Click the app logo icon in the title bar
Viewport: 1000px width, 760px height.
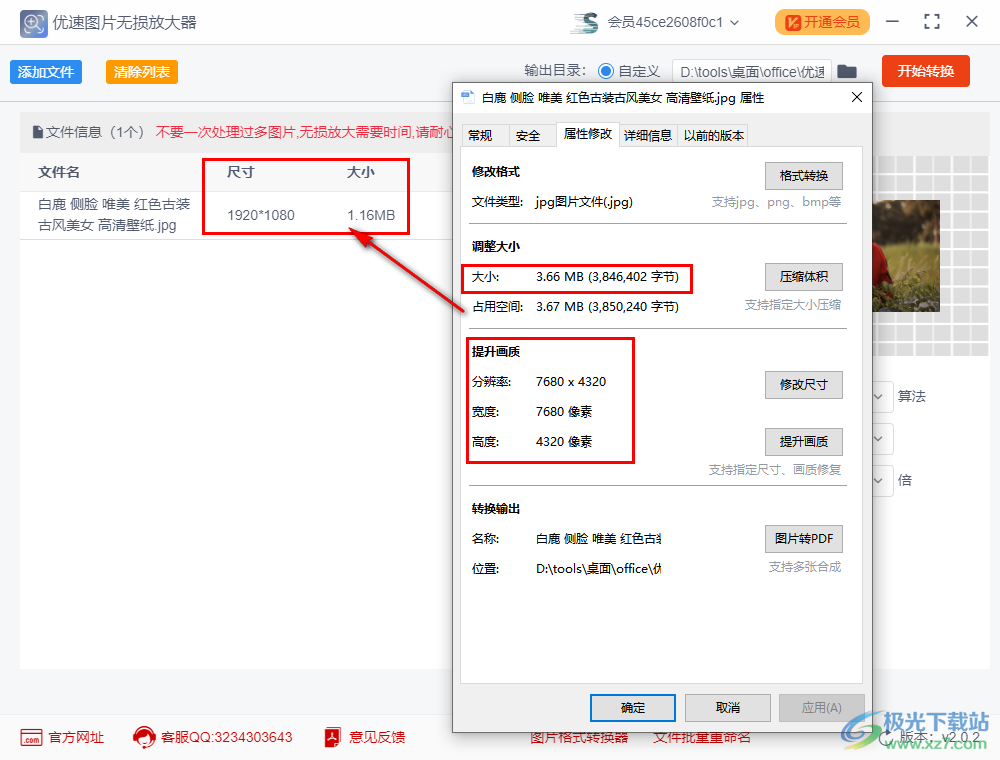click(33, 22)
